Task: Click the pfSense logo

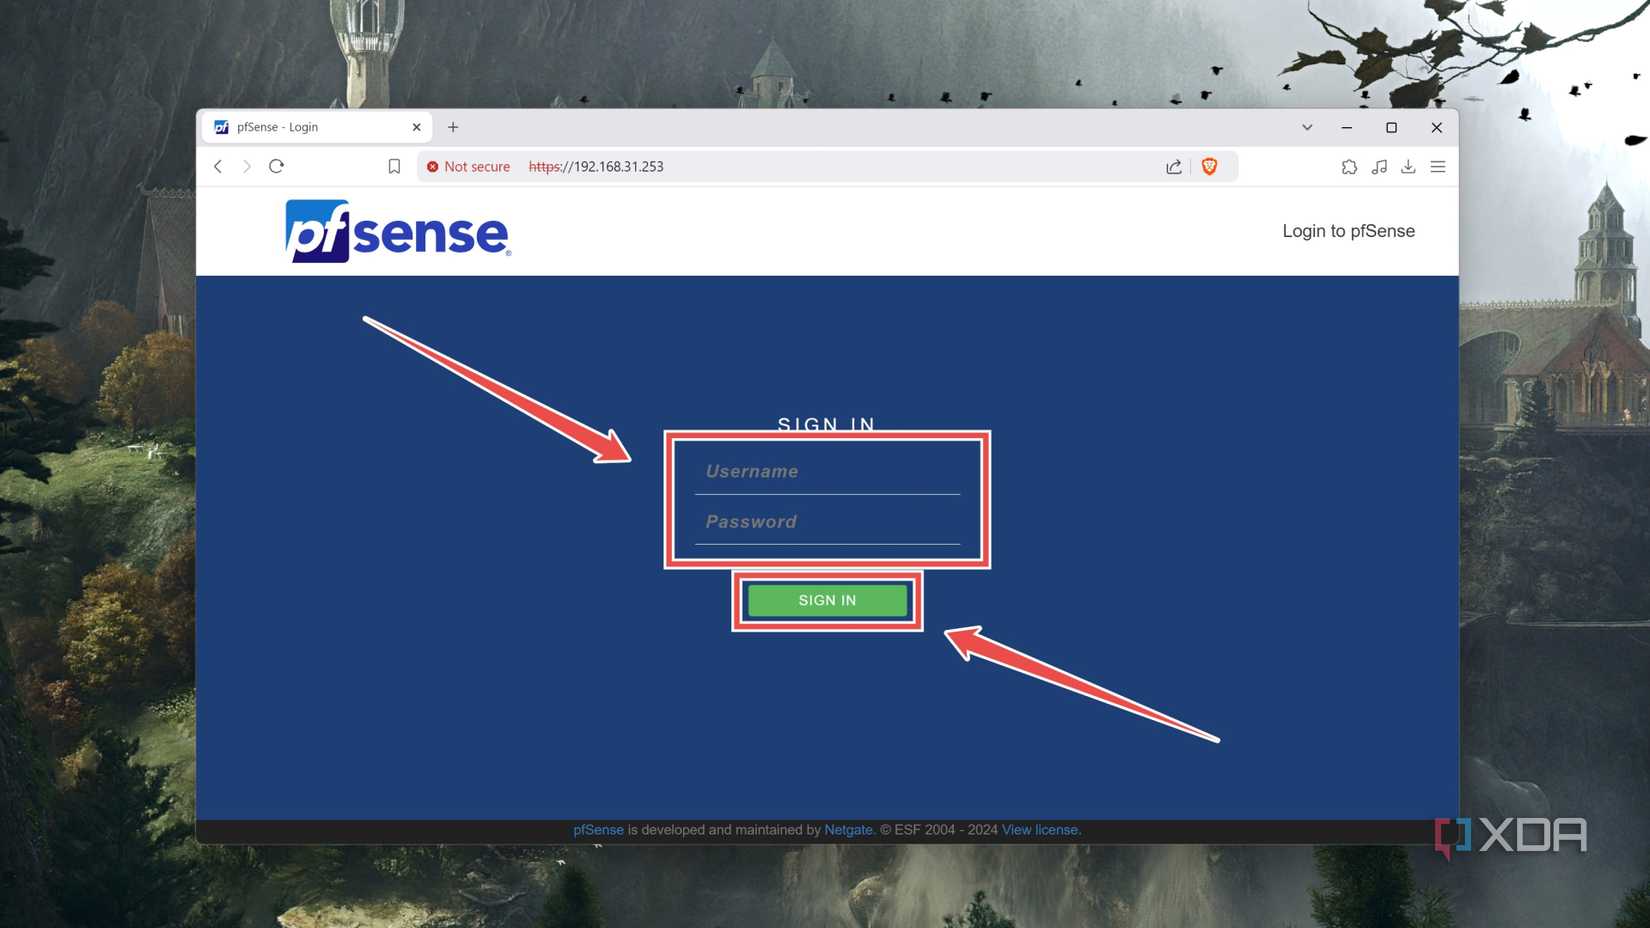Action: [398, 231]
